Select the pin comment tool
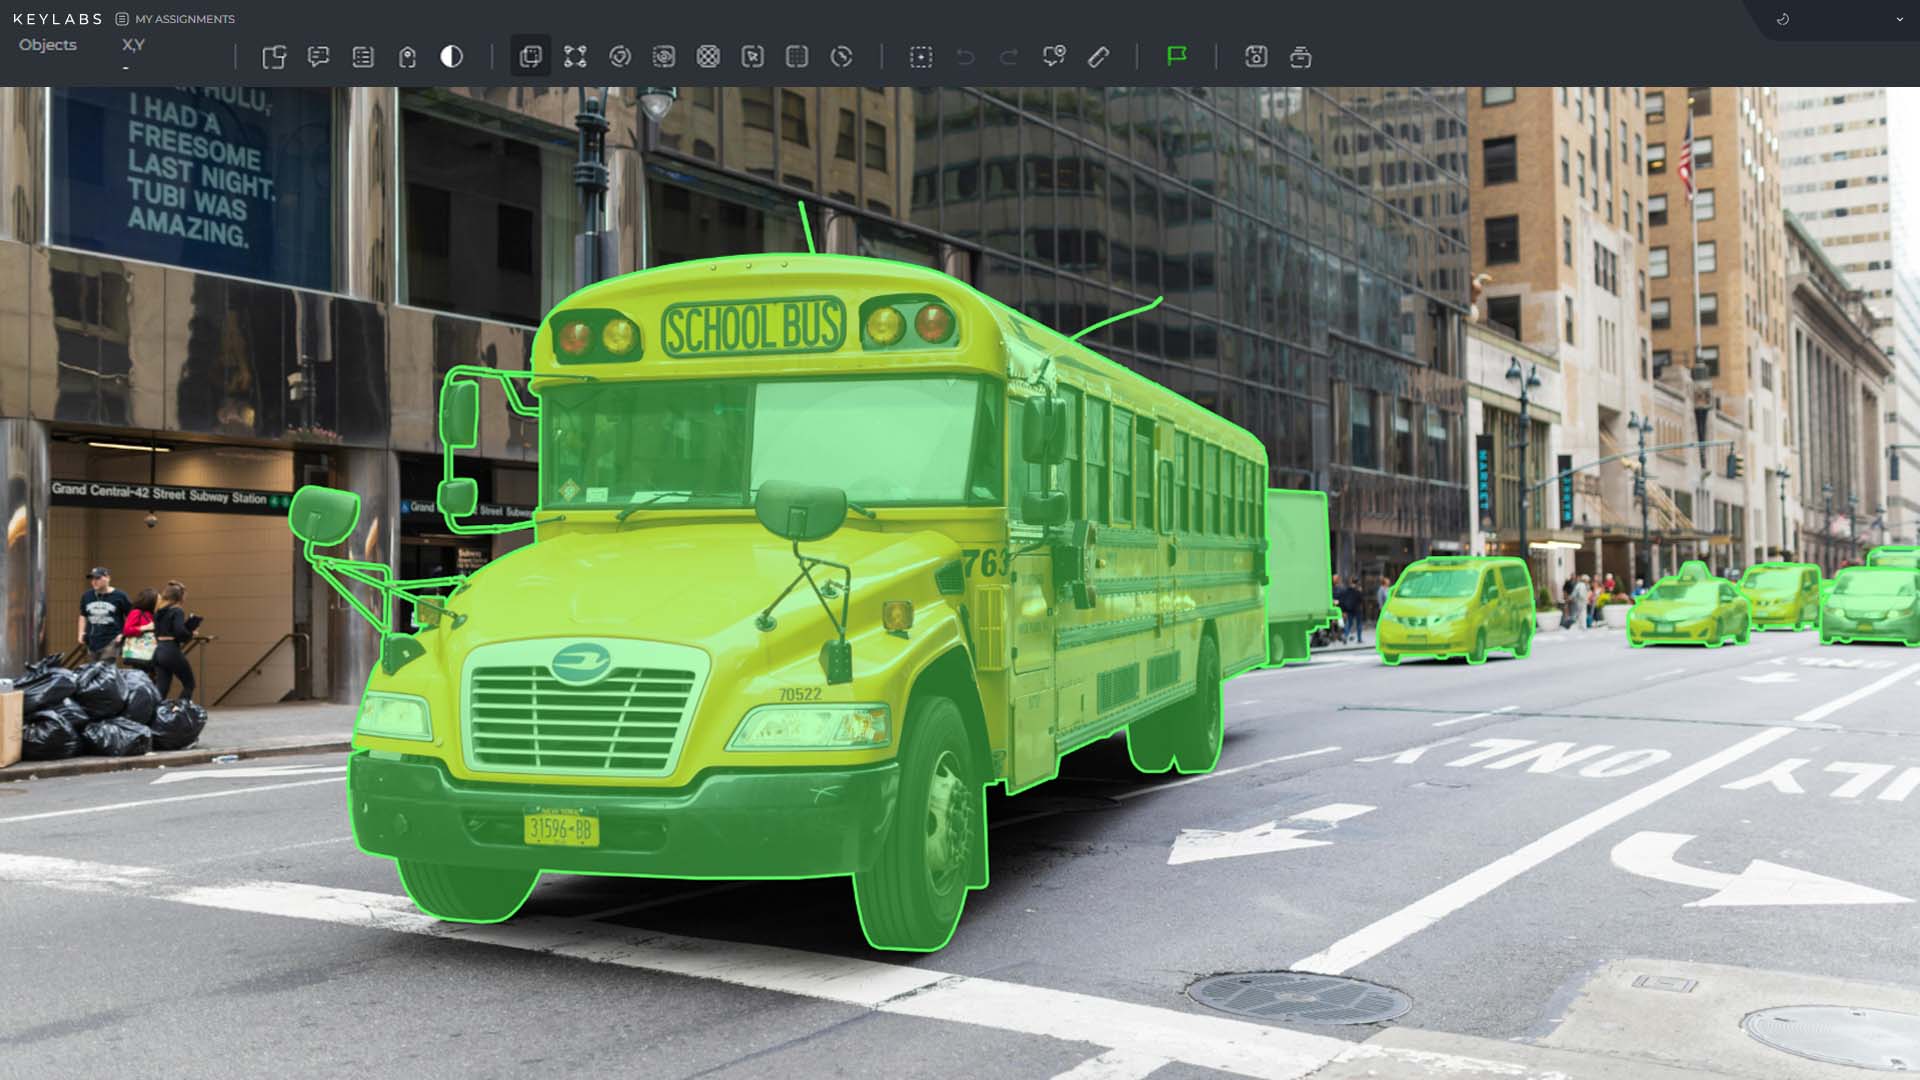The image size is (1920, 1080). pyautogui.click(x=1053, y=57)
